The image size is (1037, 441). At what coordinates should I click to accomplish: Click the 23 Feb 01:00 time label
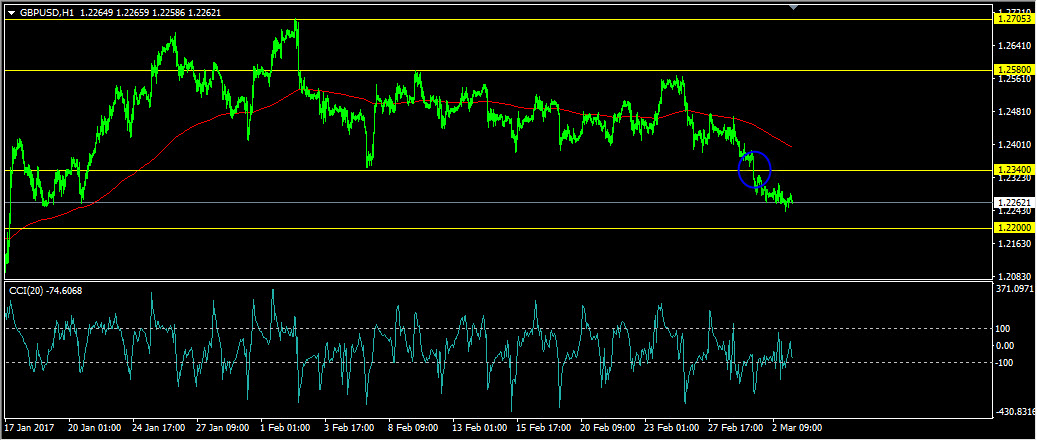pos(672,428)
